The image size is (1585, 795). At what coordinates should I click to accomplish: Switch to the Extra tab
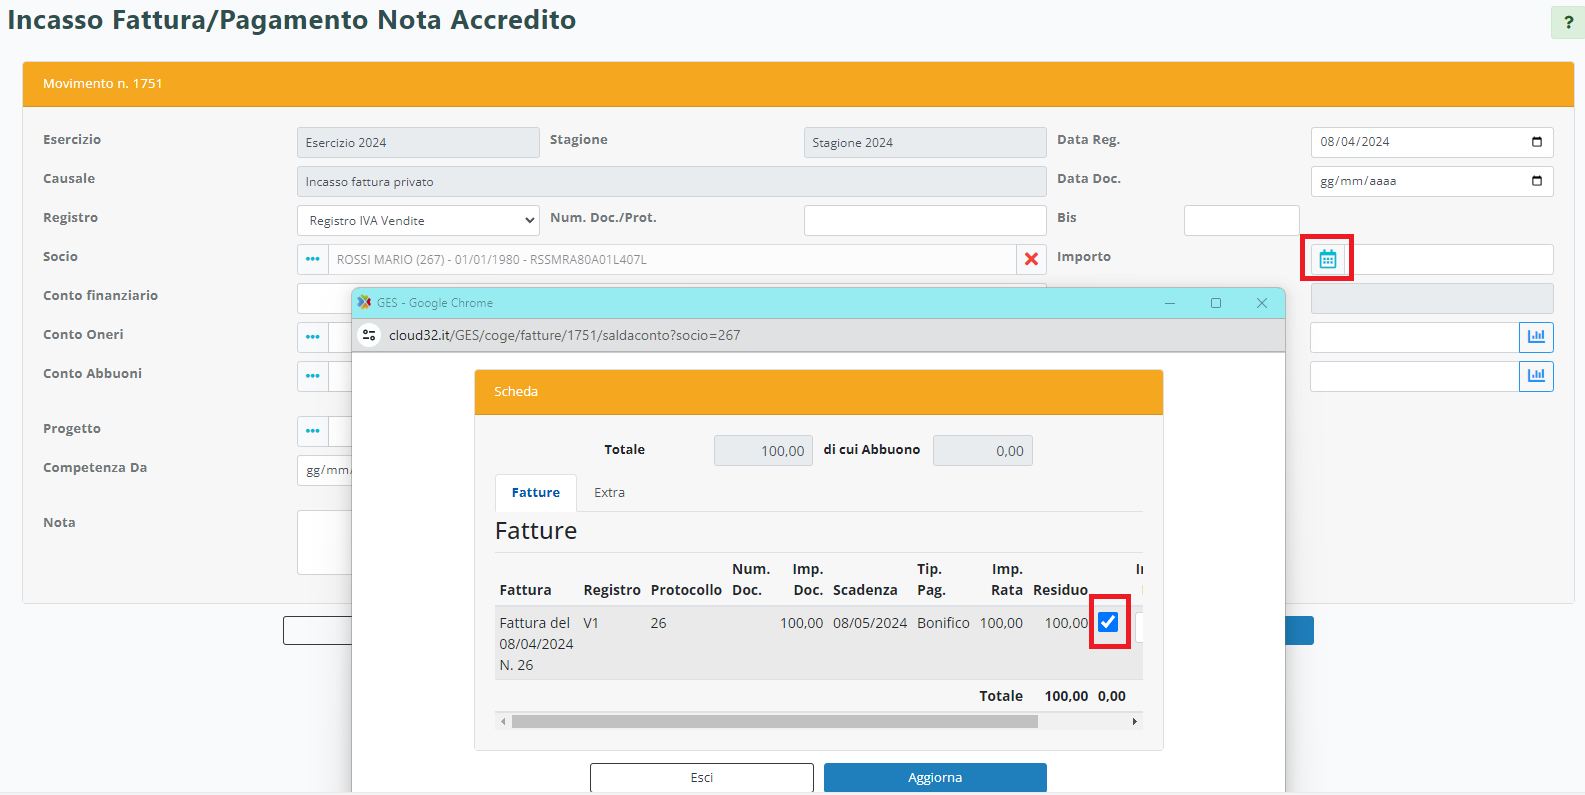click(609, 493)
